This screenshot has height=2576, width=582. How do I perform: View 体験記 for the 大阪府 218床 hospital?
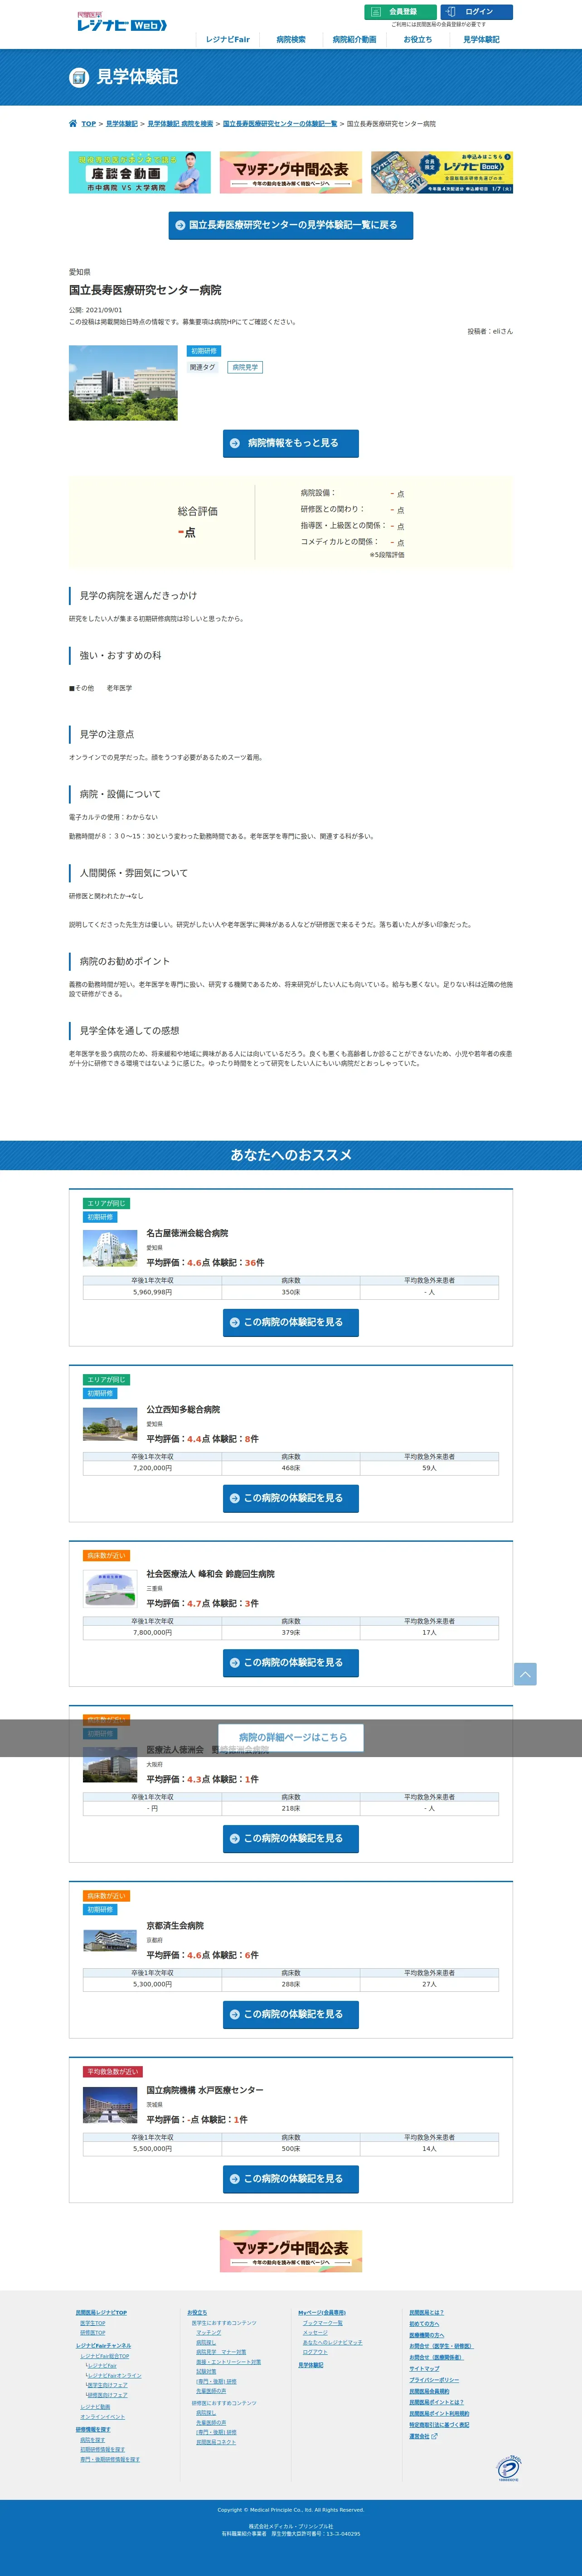[x=291, y=1838]
